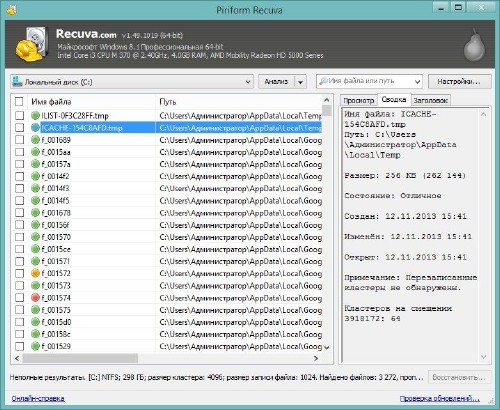Check the box for f_001689
This screenshot has width=500, height=410.
click(20, 140)
